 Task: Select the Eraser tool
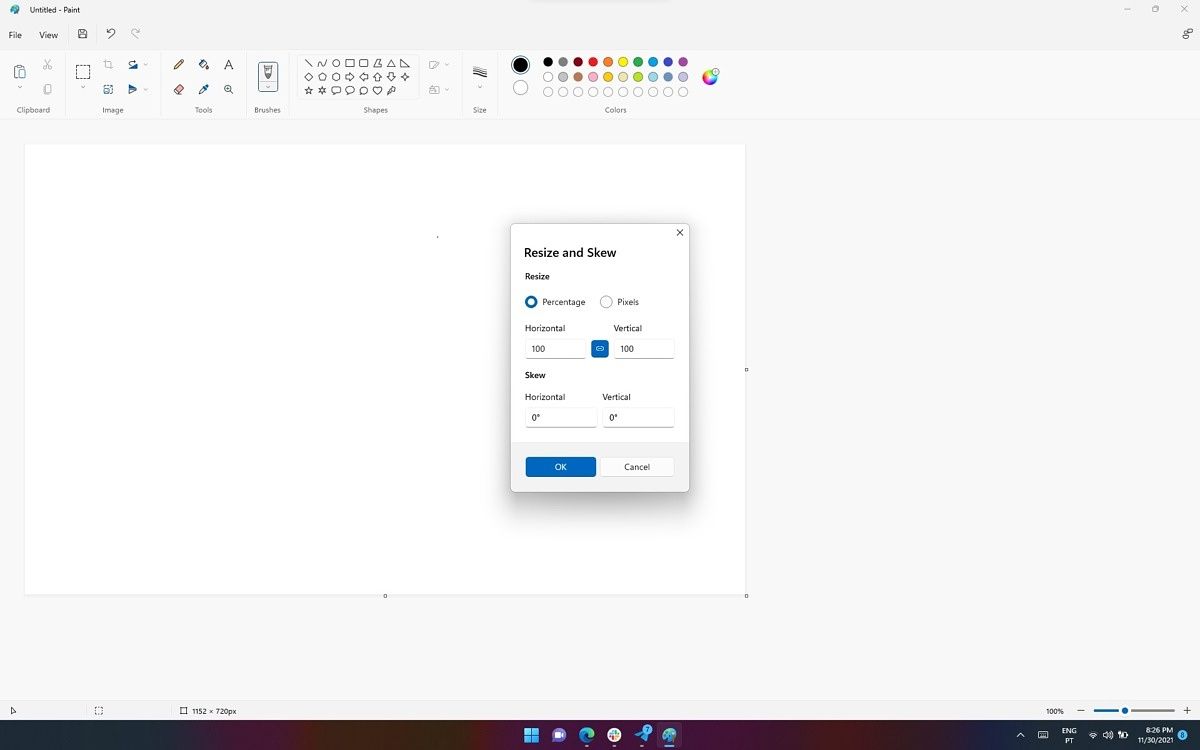(x=178, y=89)
